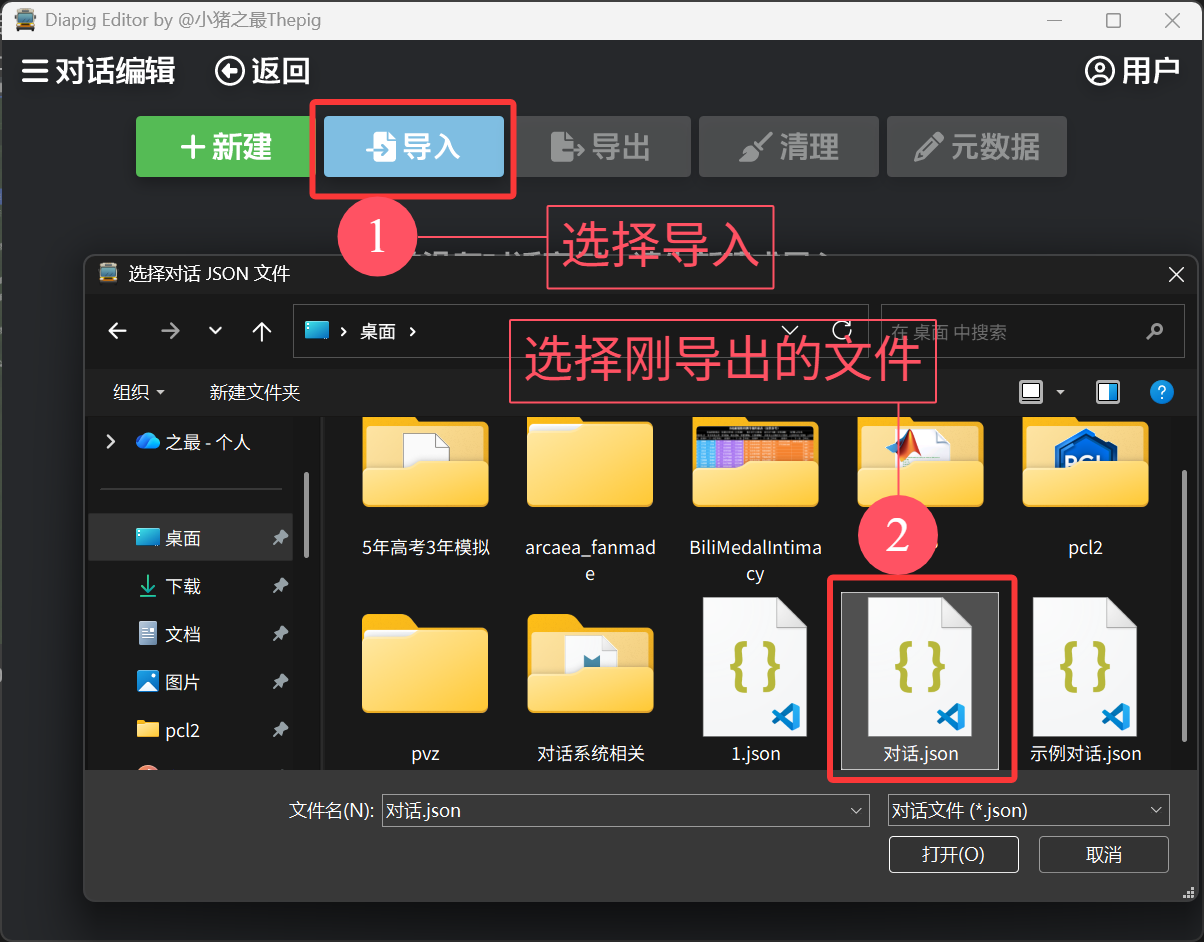Image resolution: width=1204 pixels, height=942 pixels.
Task: Go back in file dialog navigation
Action: click(x=117, y=331)
